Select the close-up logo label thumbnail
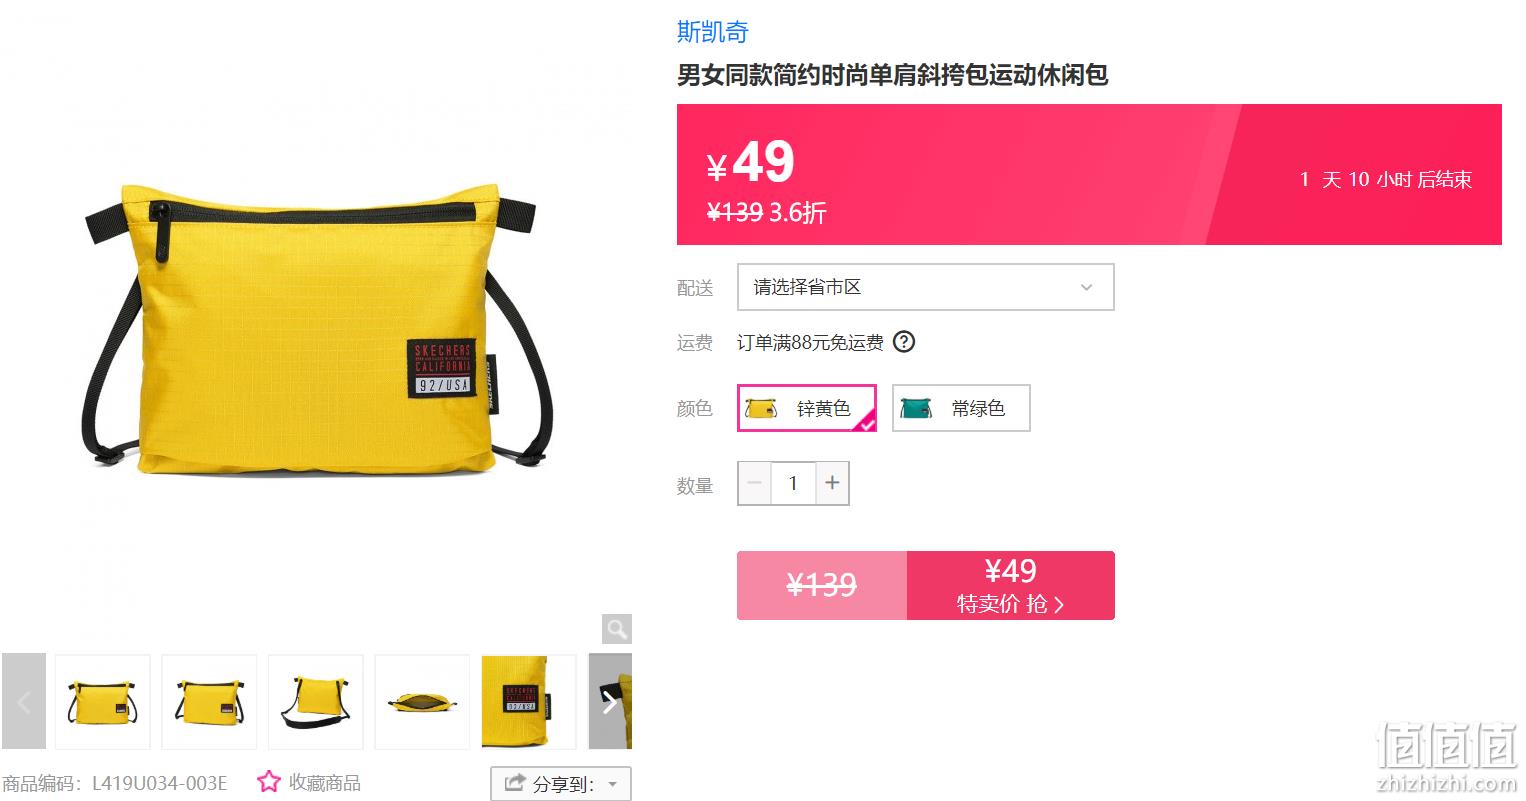This screenshot has height=801, width=1526. coord(529,701)
